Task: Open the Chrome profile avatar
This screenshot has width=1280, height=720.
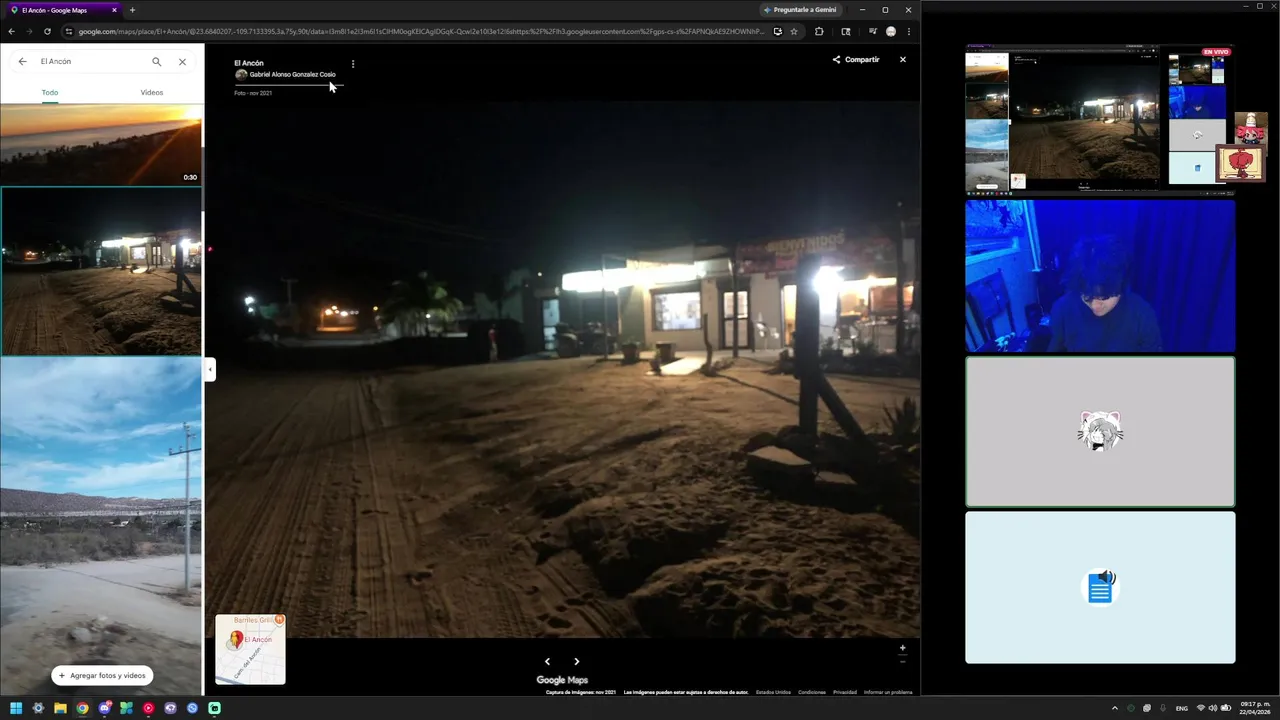Action: point(891,31)
